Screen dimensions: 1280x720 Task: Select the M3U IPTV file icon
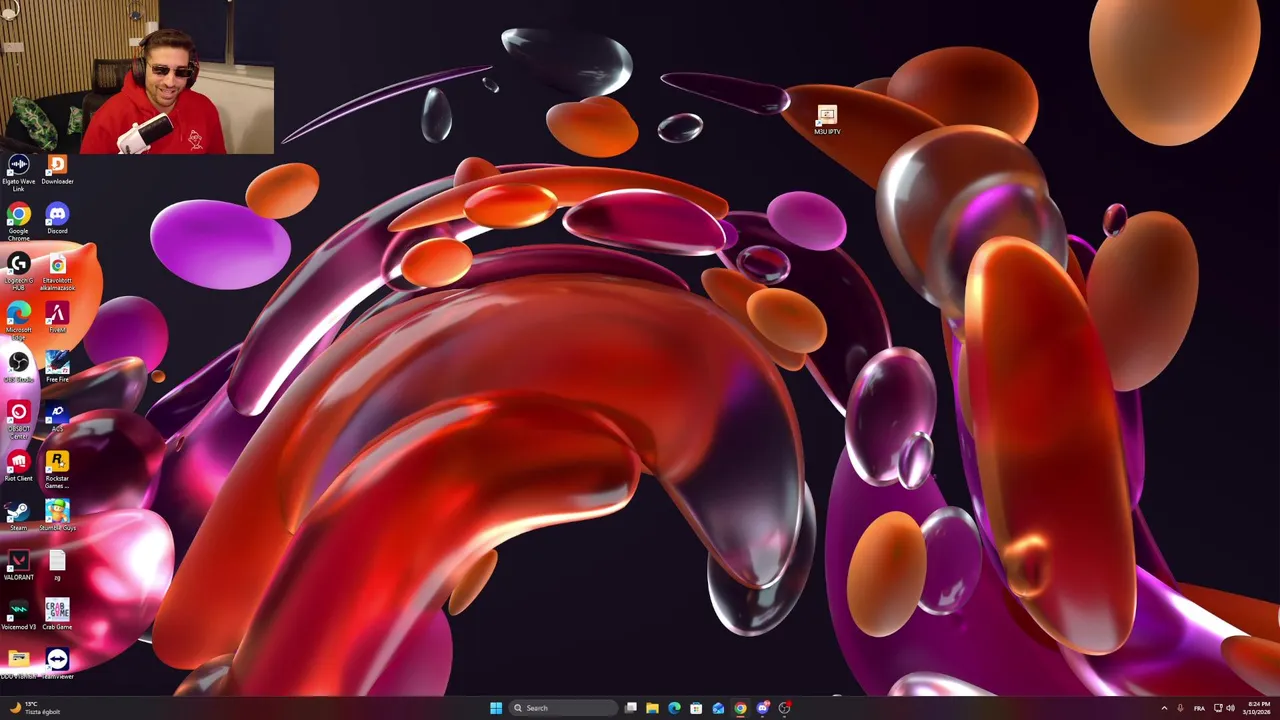tap(827, 120)
